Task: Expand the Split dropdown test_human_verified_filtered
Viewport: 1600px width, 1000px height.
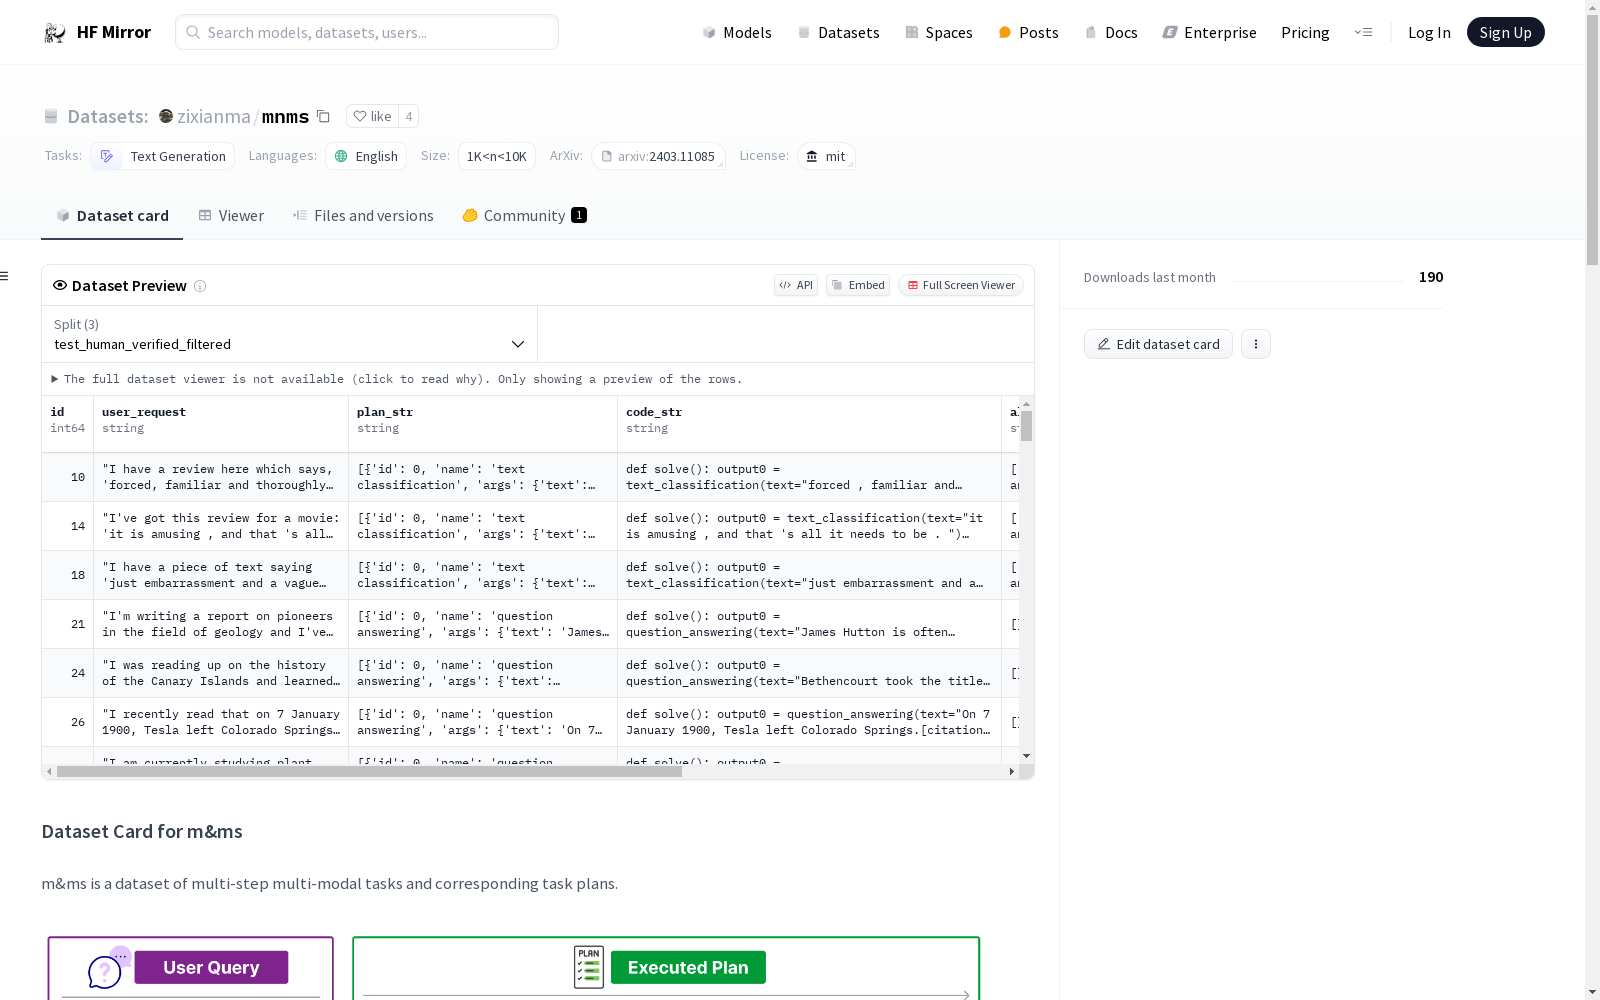Action: (x=289, y=335)
